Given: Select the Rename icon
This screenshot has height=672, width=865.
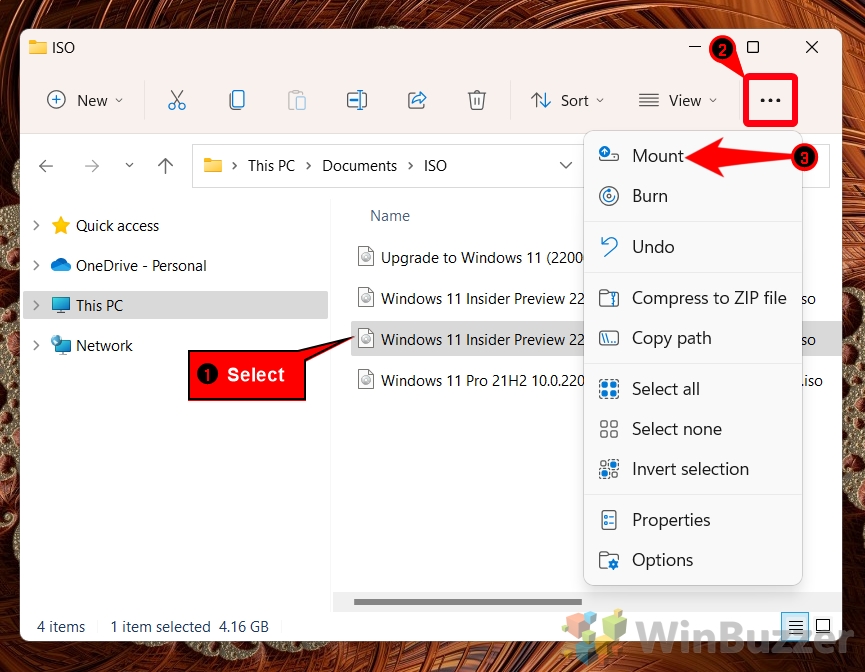Looking at the screenshot, I should [356, 100].
